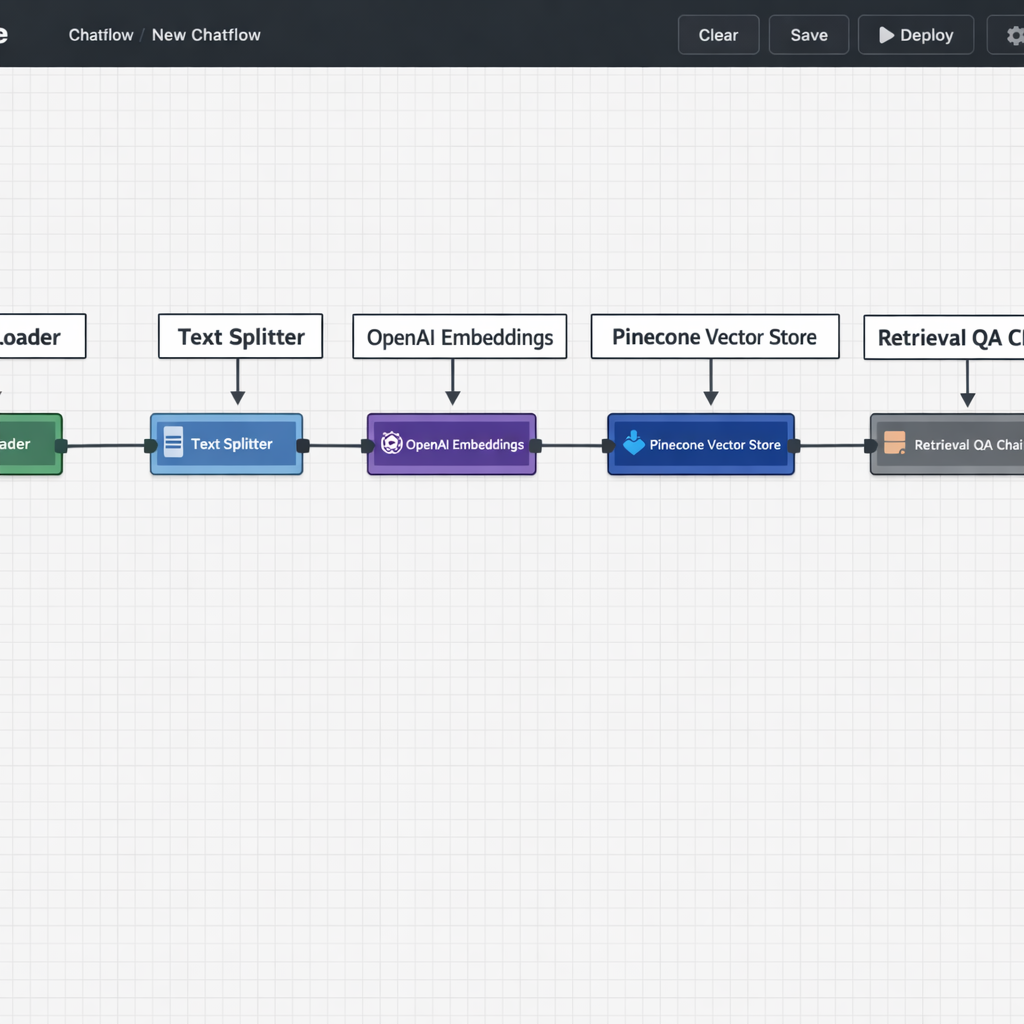Select the Pinecone Vector Store label box
Viewport: 1024px width, 1024px height.
(x=713, y=337)
